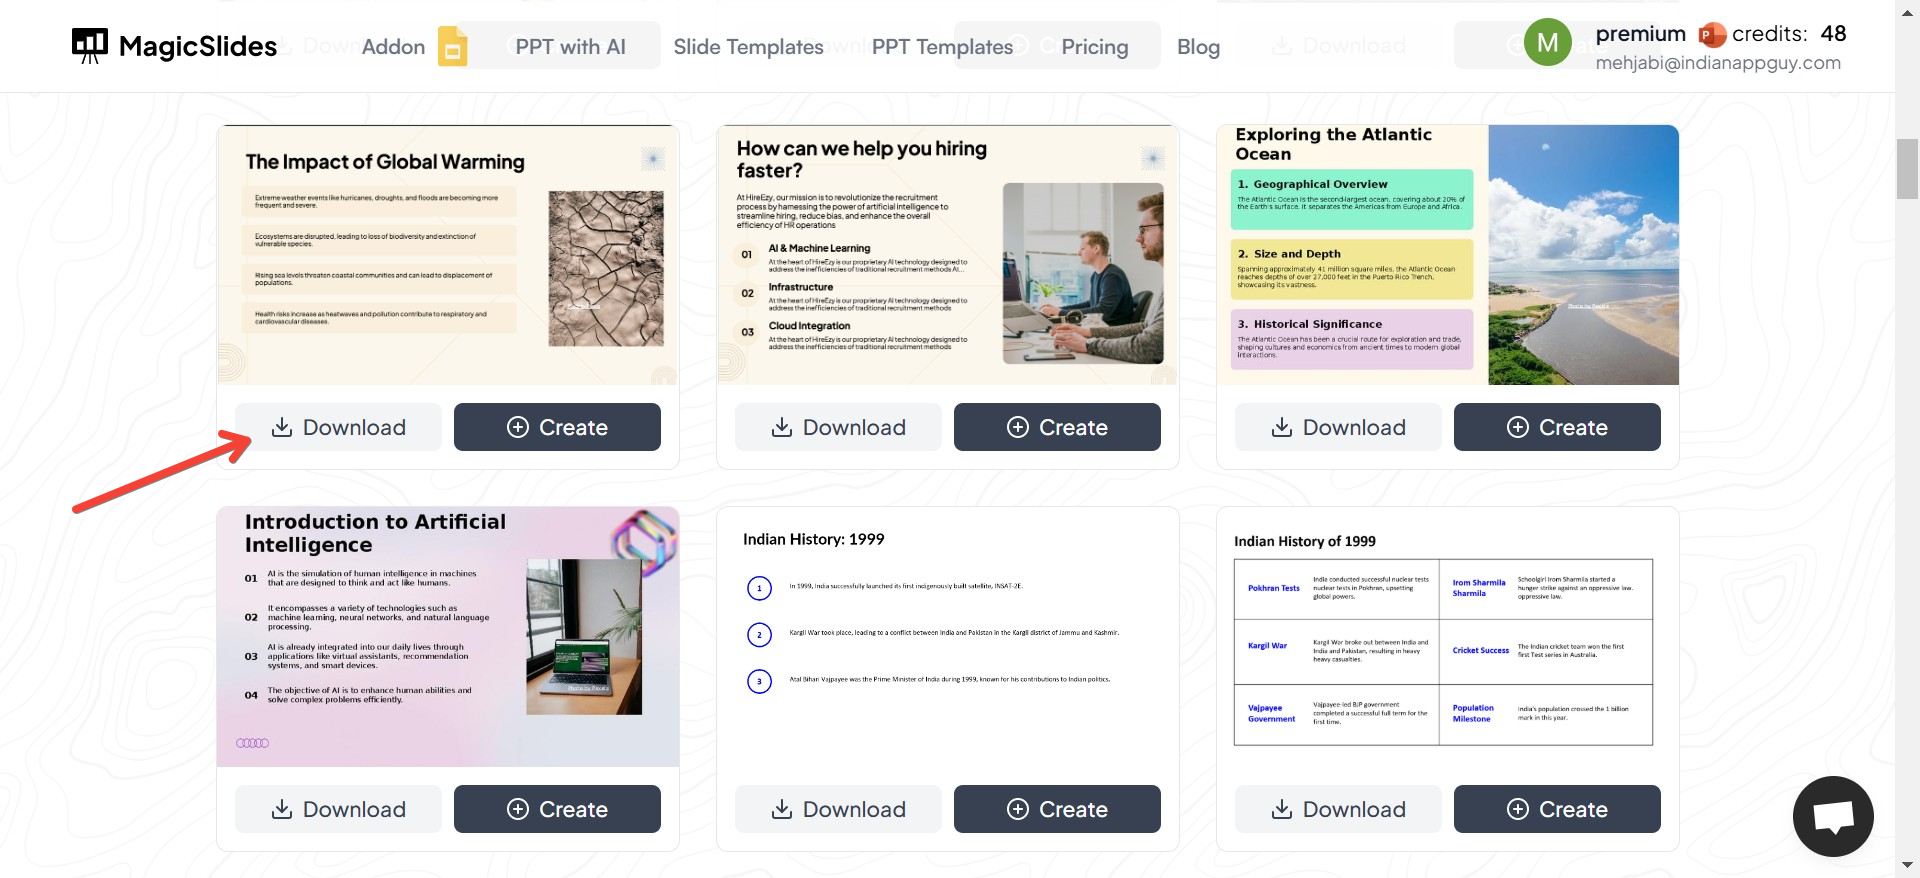
Task: Click the page's vertical scrollbar thumb
Action: point(1907,169)
